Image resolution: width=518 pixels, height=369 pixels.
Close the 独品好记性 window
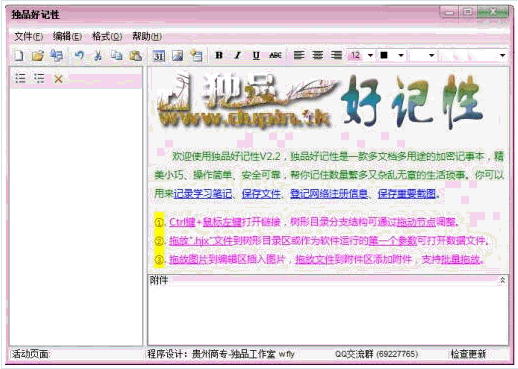[493, 12]
